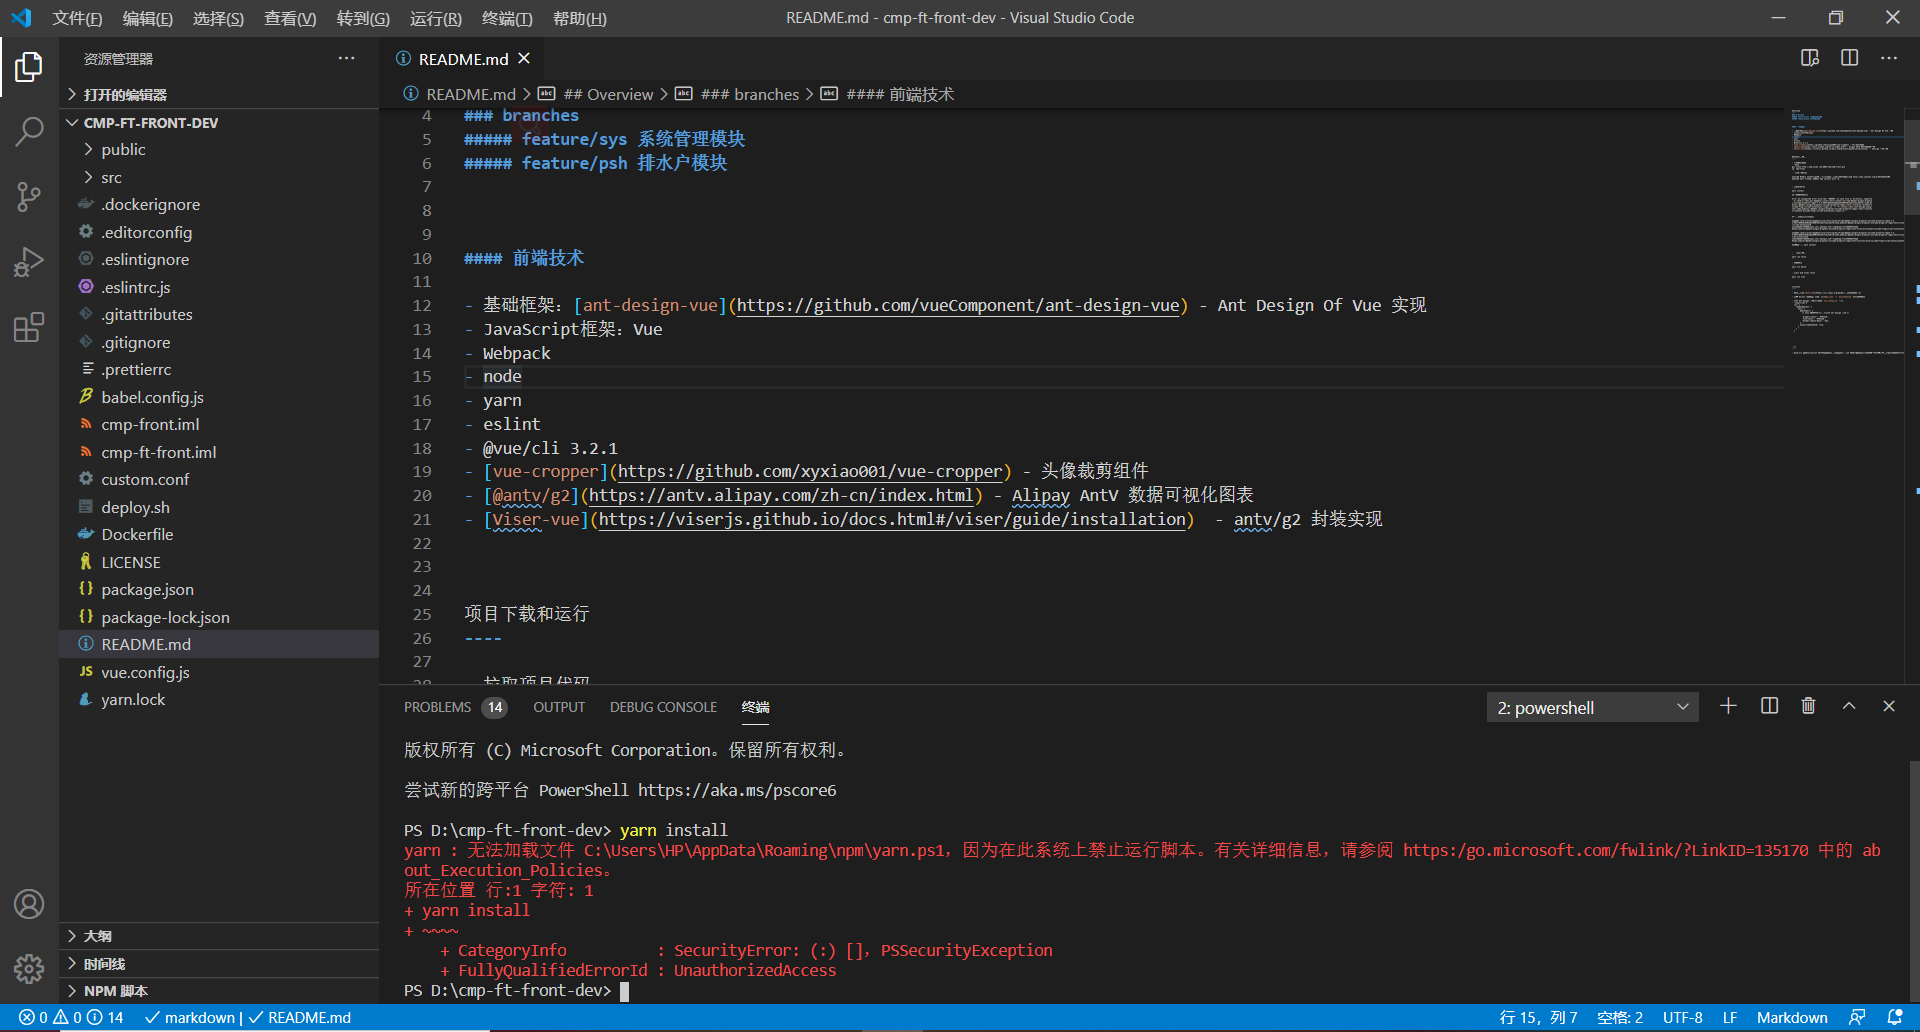The height and width of the screenshot is (1032, 1920).
Task: Open yarn.lock file
Action: (133, 699)
